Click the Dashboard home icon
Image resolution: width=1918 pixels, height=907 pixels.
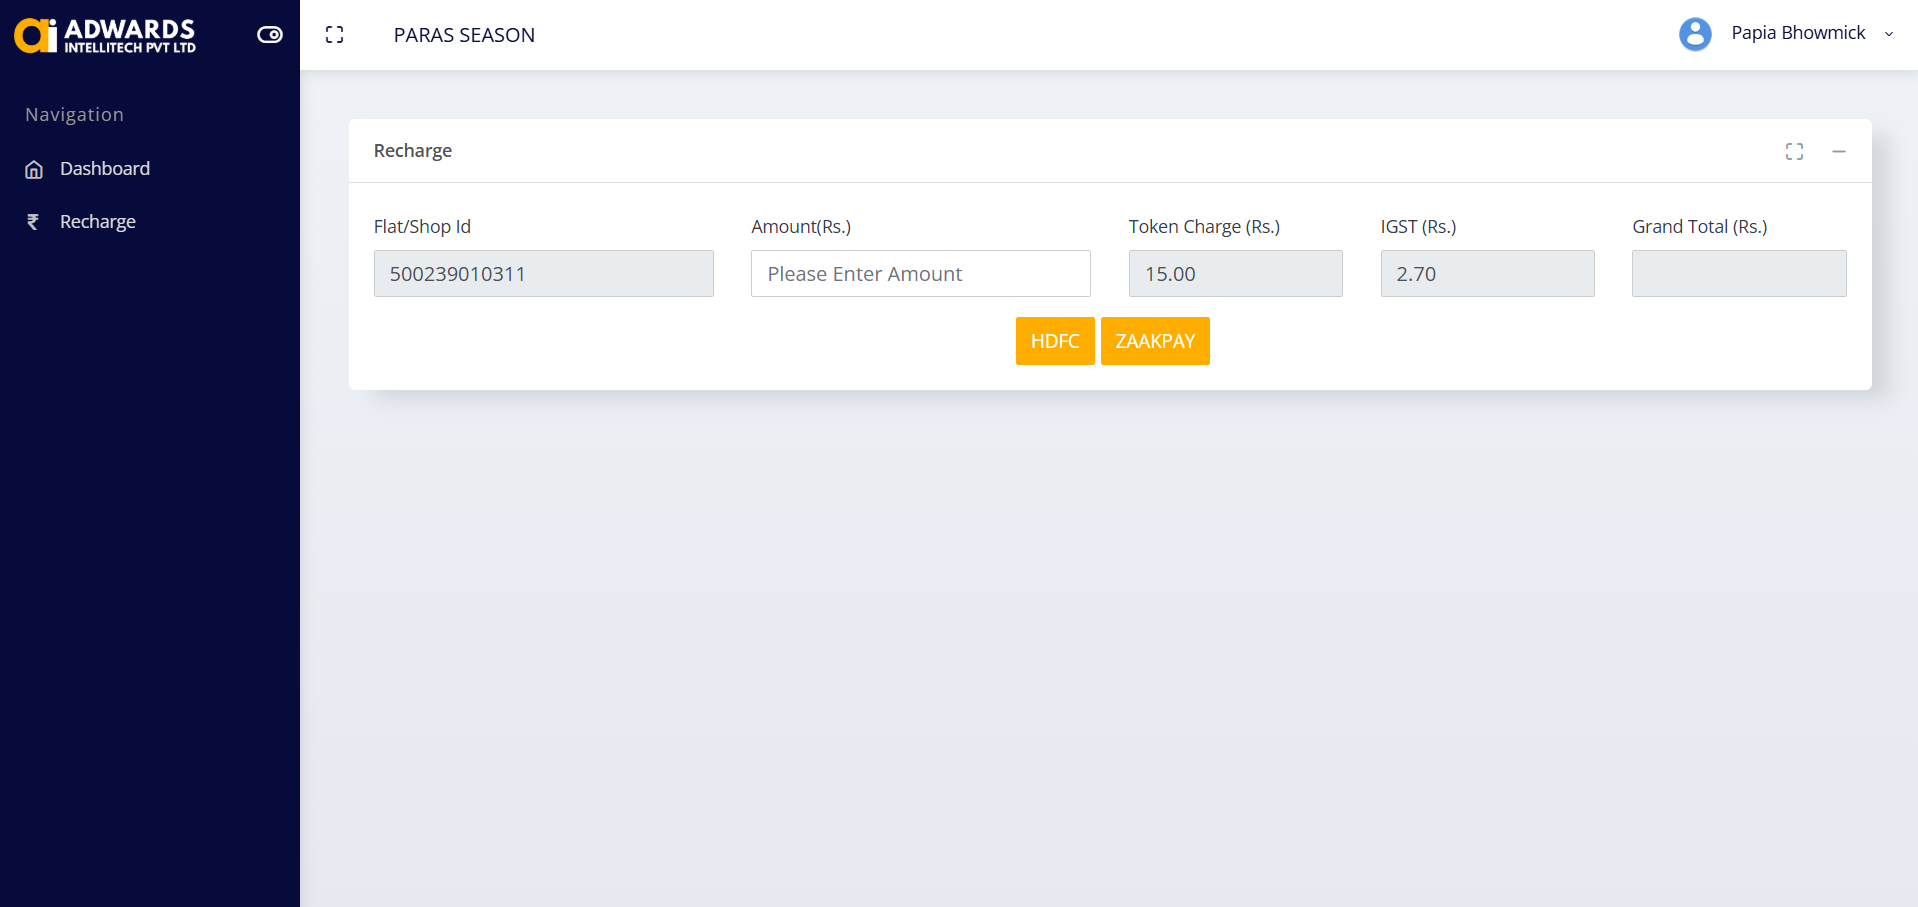coord(34,170)
